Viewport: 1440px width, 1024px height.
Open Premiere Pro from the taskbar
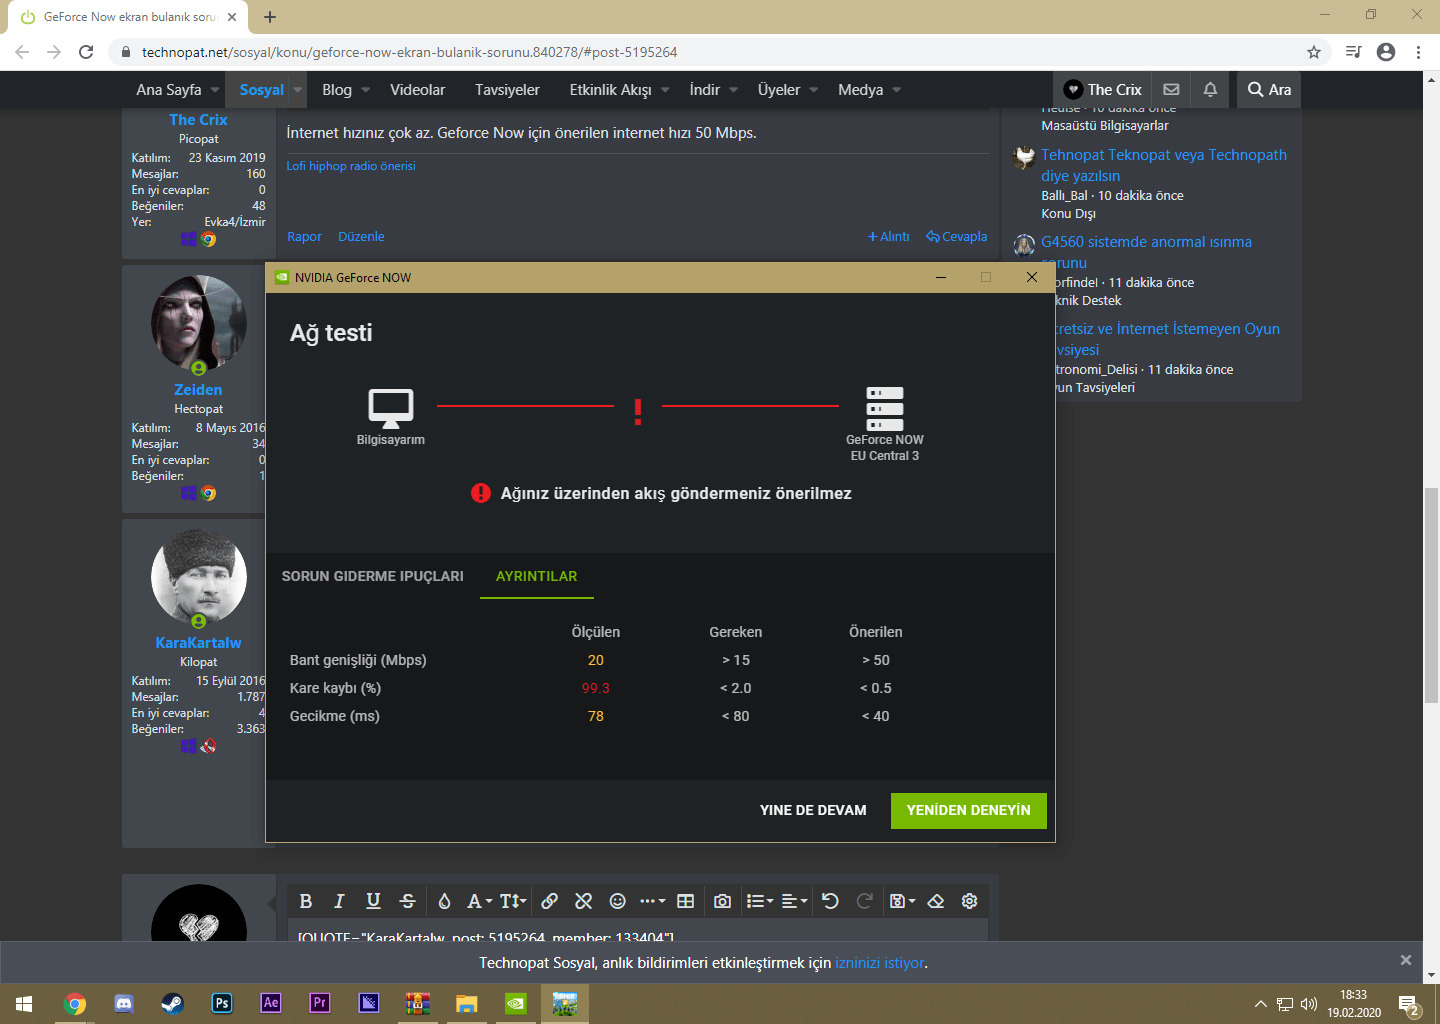tap(320, 1003)
